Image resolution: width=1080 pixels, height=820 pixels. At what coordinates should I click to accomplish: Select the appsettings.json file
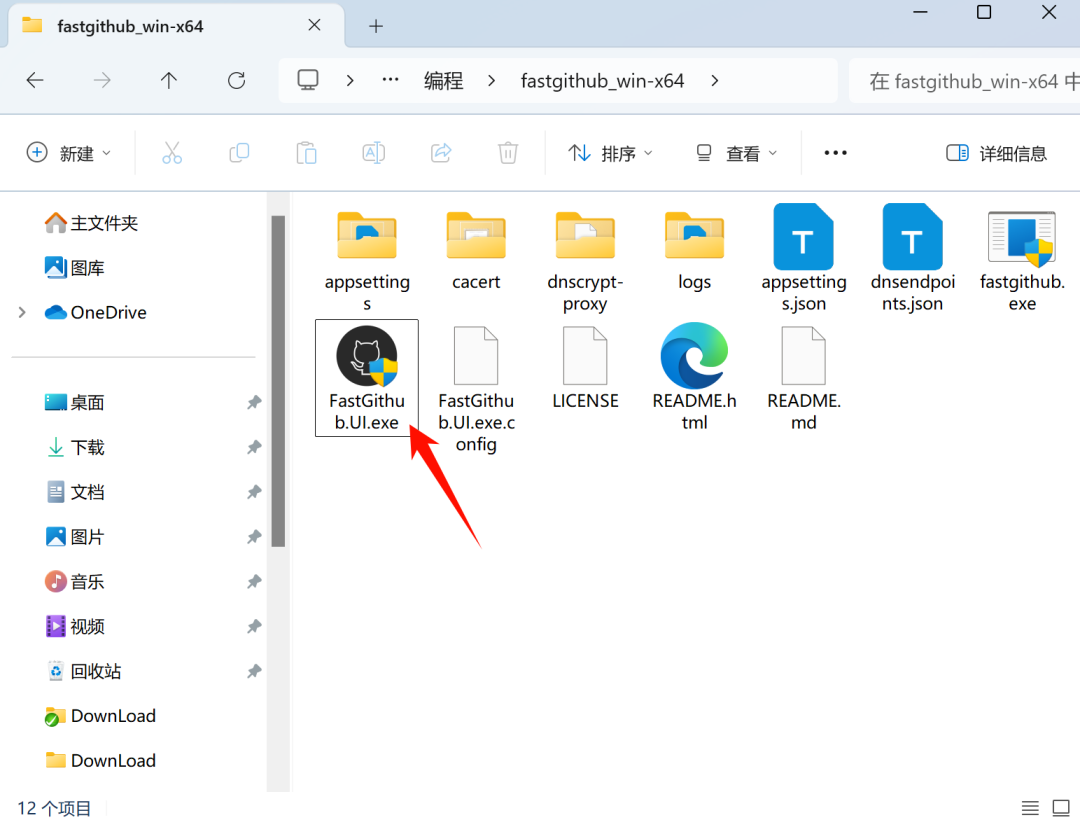point(803,239)
